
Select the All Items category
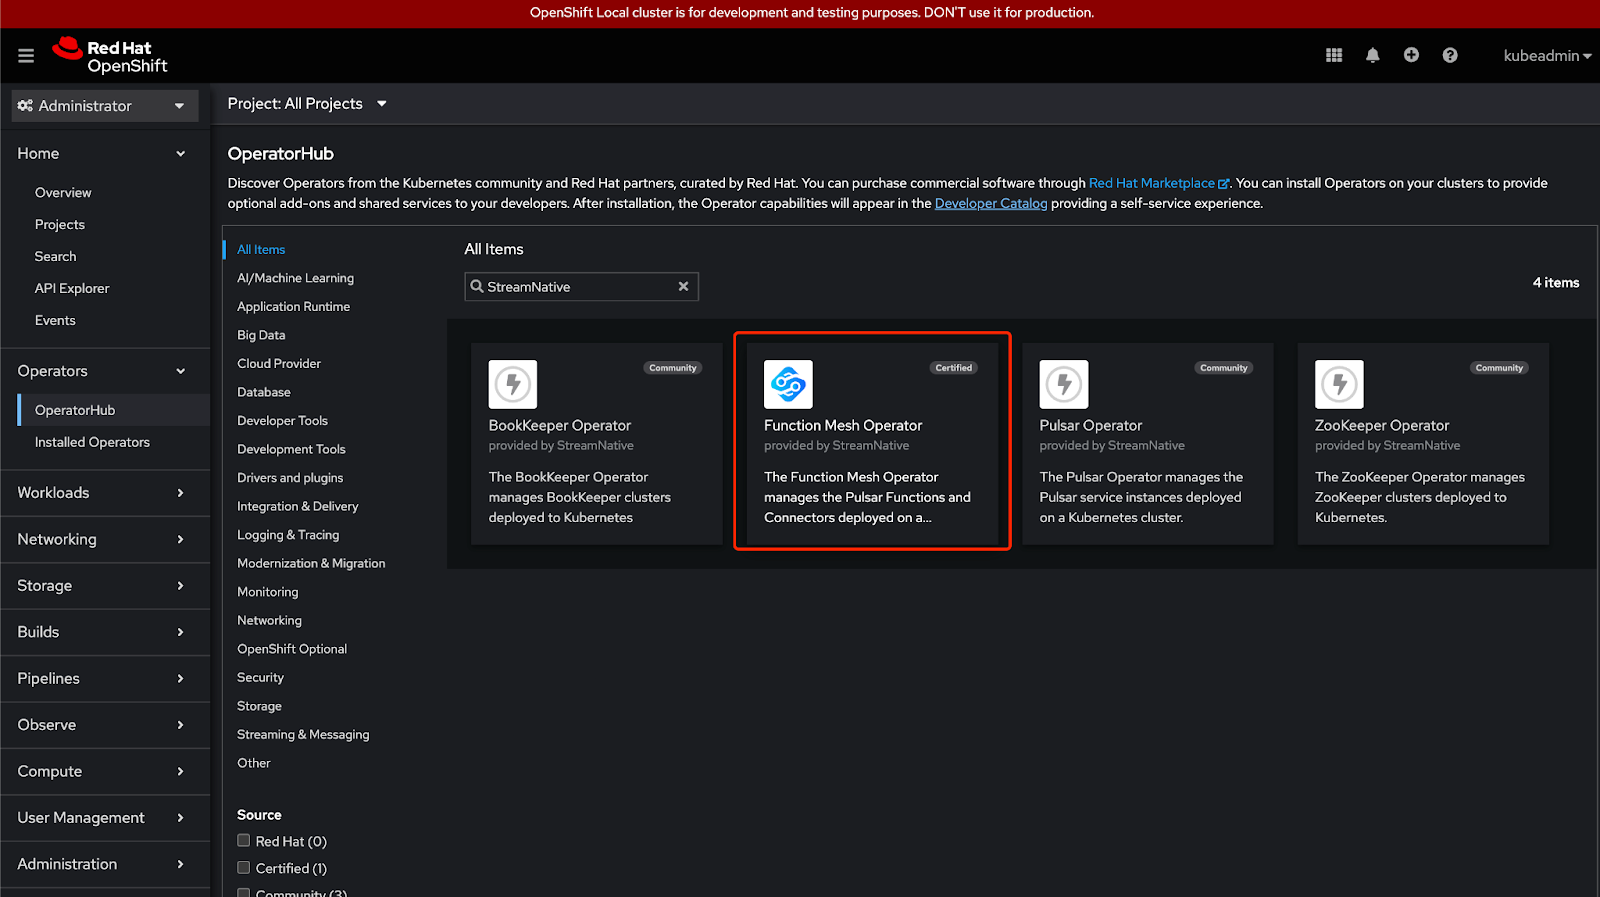point(261,250)
